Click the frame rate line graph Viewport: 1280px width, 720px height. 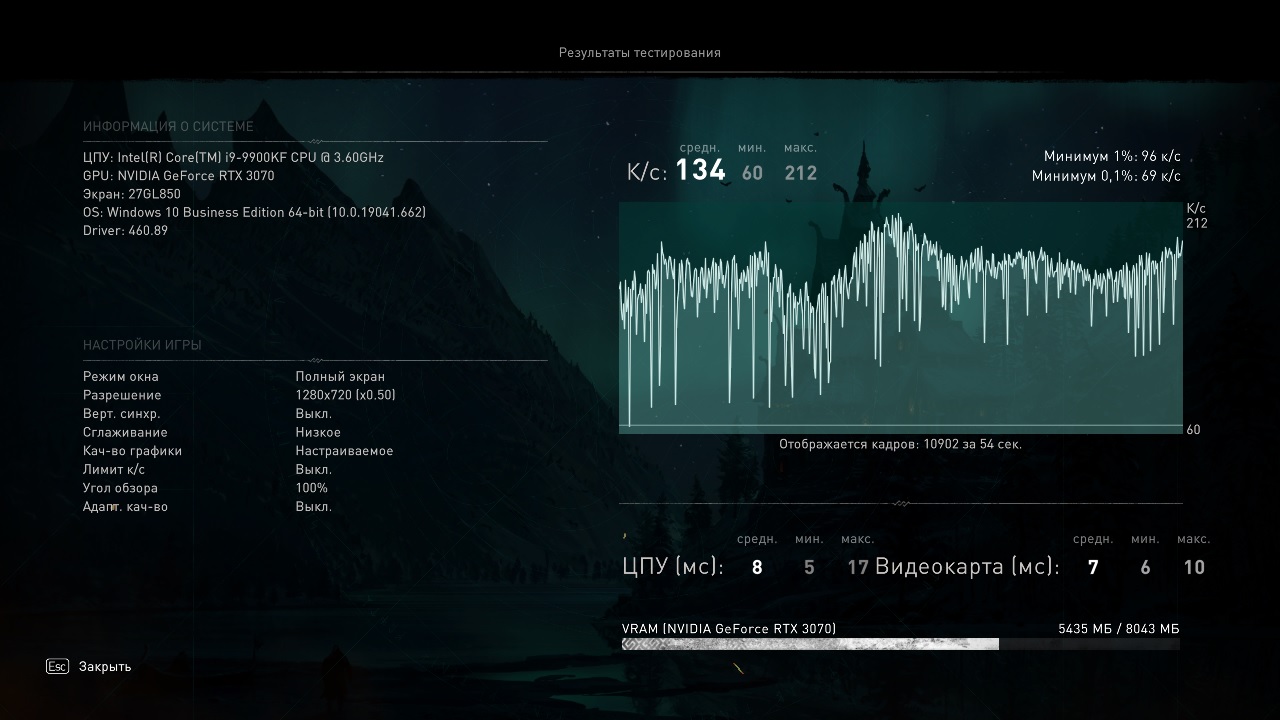(901, 318)
